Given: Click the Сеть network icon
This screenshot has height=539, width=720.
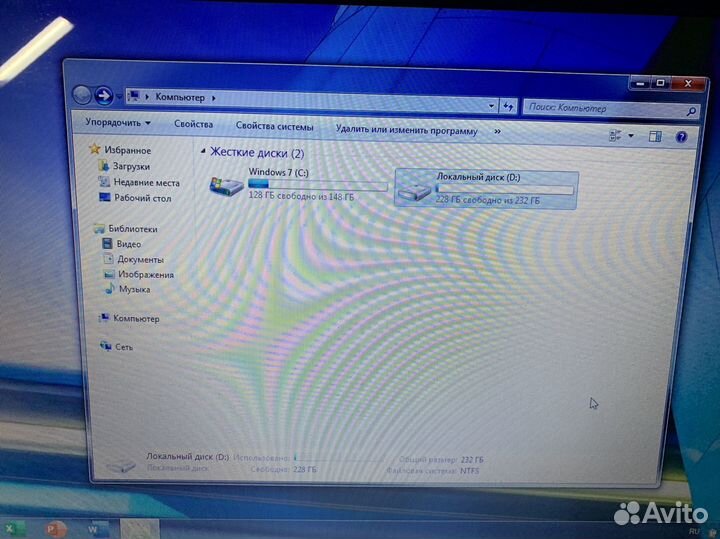Looking at the screenshot, I should coord(106,346).
